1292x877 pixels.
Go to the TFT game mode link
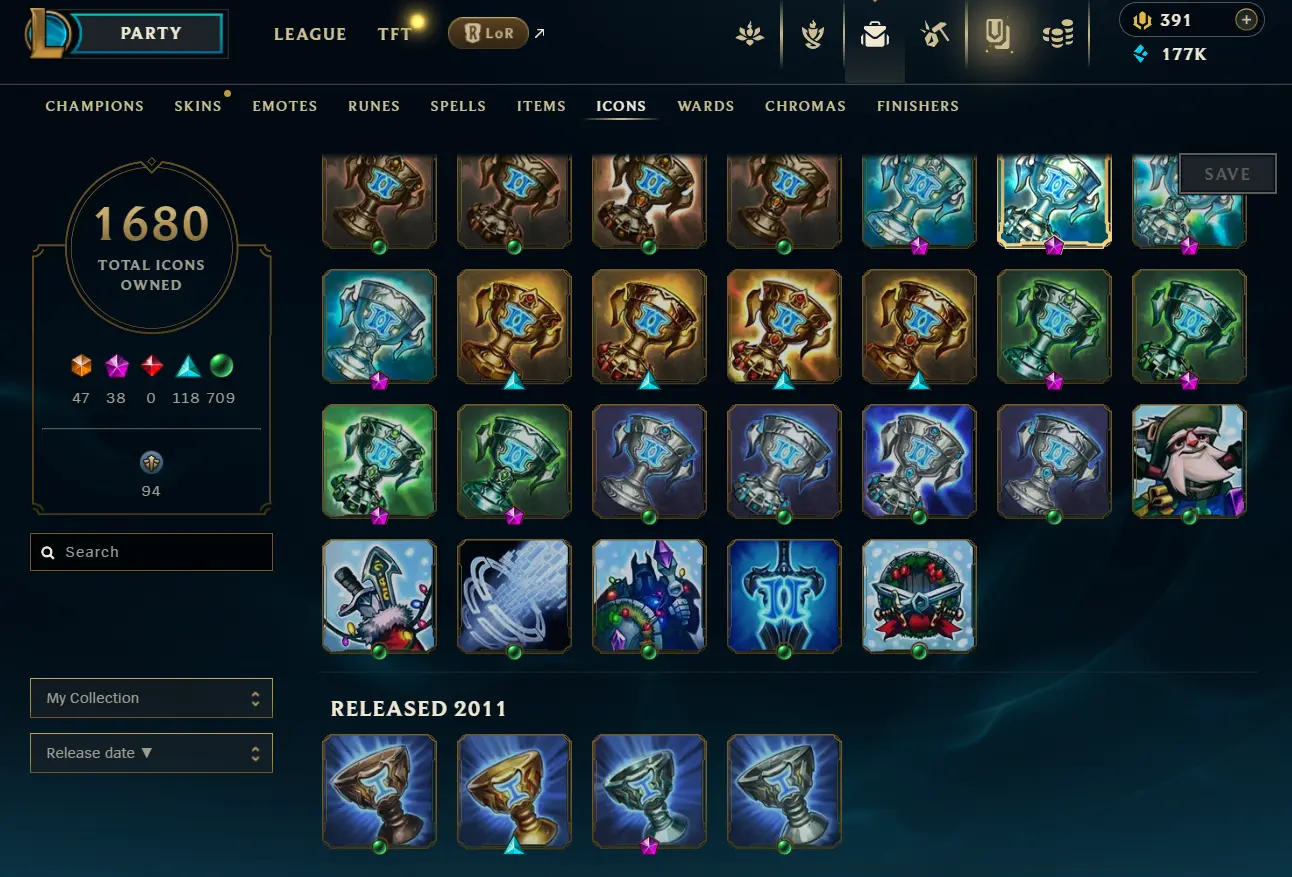pyautogui.click(x=394, y=34)
